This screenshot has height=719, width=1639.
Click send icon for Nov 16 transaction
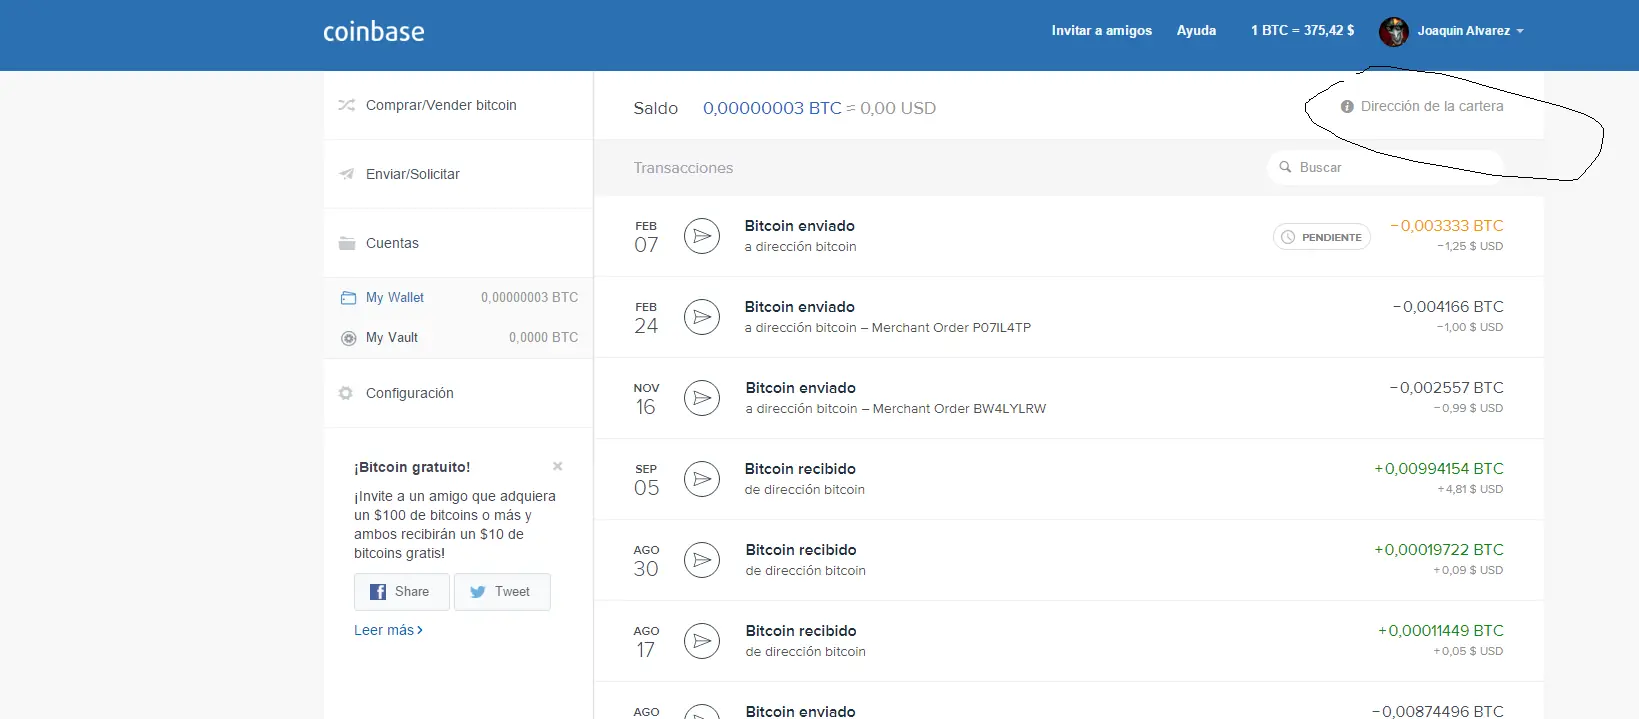click(x=702, y=398)
